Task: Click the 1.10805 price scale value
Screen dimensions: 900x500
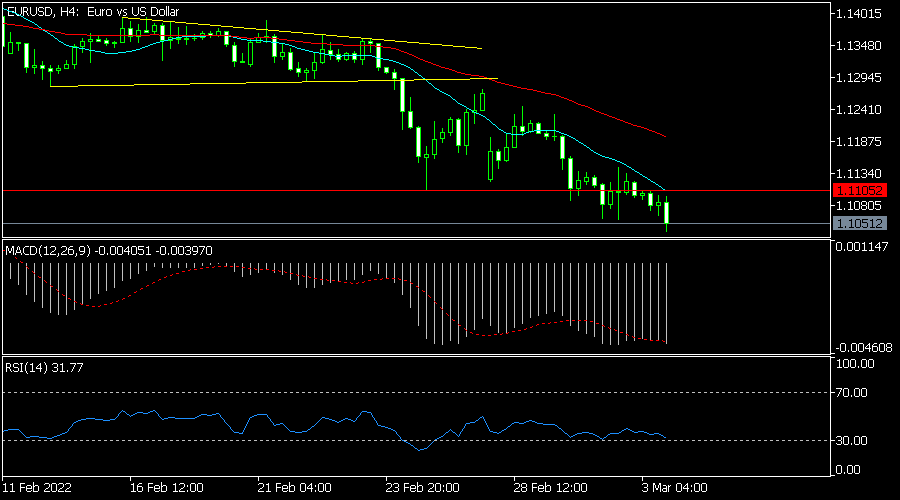Action: pos(859,206)
